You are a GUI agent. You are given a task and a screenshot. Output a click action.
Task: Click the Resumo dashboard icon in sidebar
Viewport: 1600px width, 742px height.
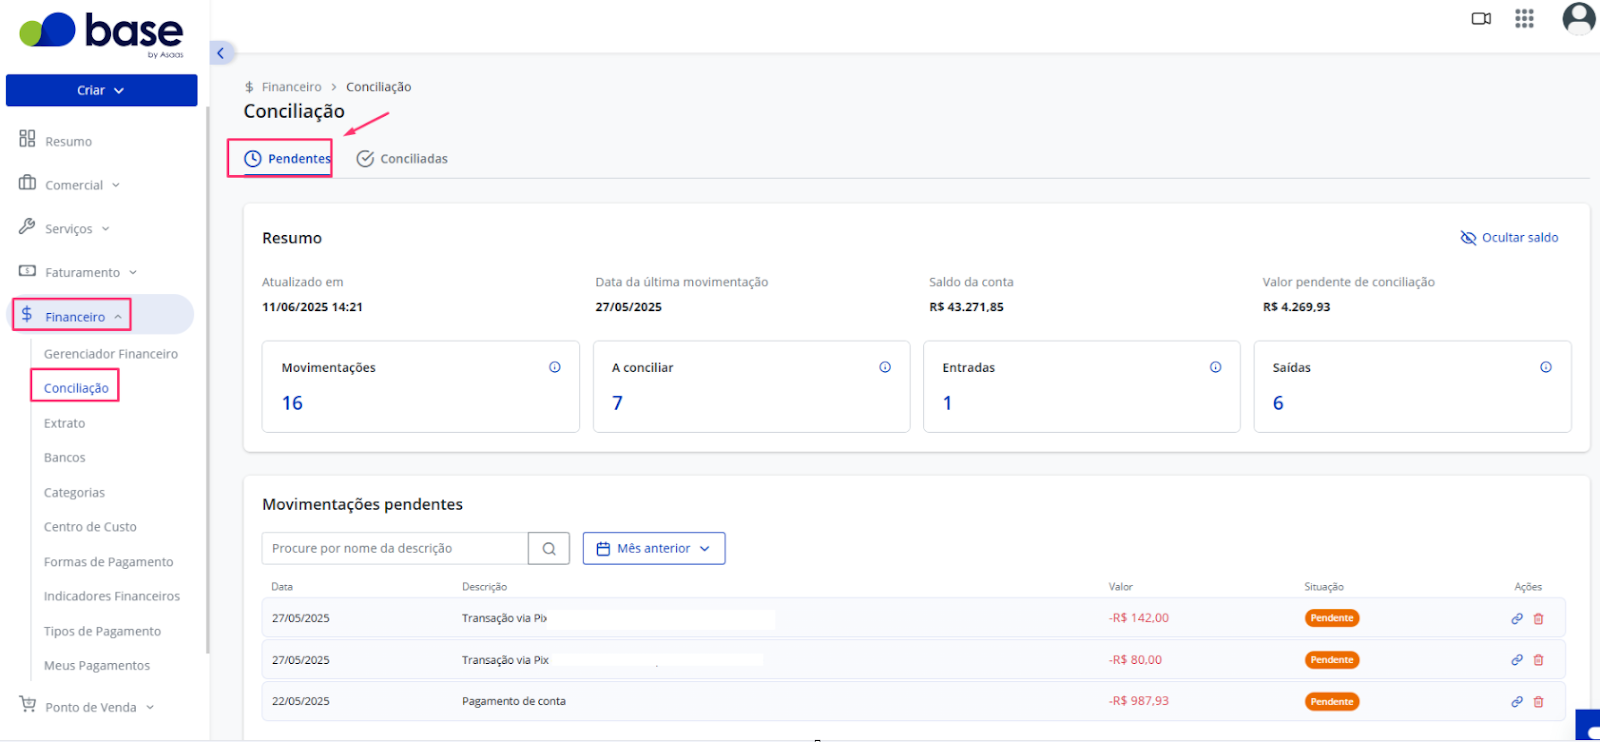[x=27, y=139]
